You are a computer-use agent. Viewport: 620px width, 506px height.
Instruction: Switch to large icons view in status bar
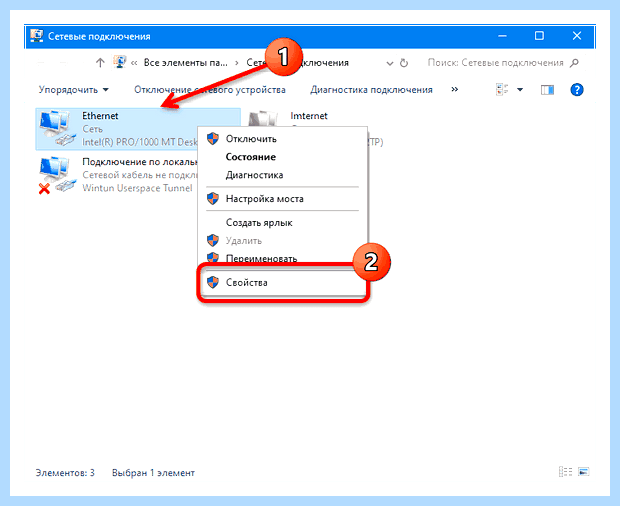pos(584,472)
